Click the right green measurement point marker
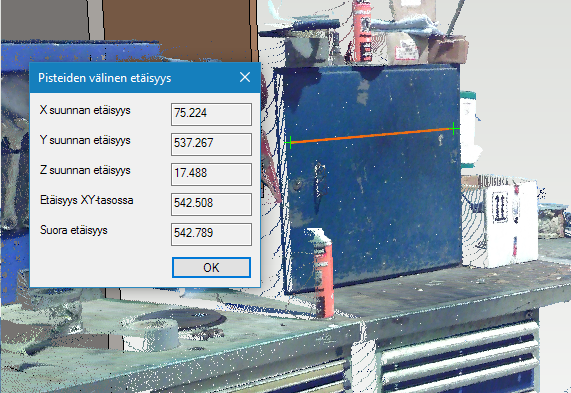Screen dimensions: 571x393 pos(454,128)
